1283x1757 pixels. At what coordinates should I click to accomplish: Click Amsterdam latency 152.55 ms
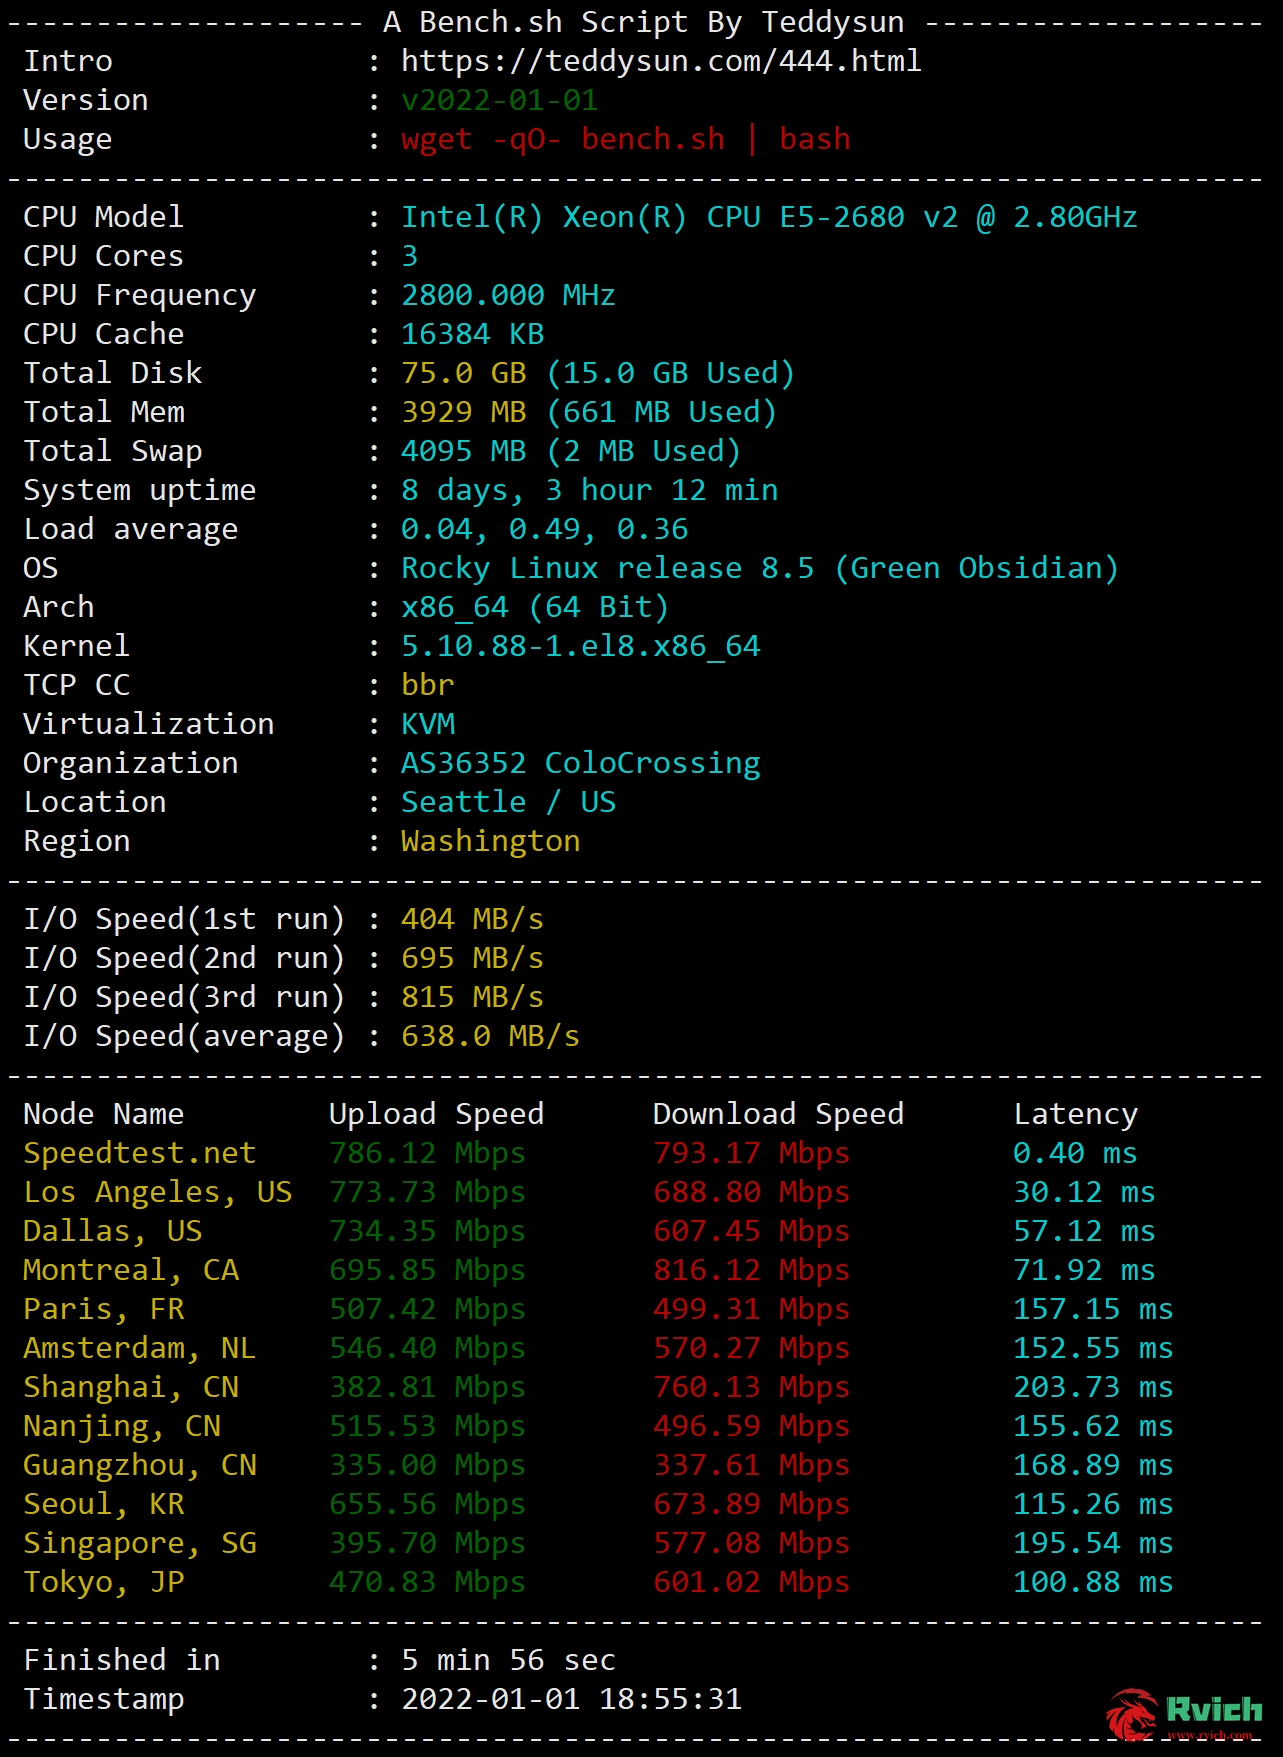1094,1348
